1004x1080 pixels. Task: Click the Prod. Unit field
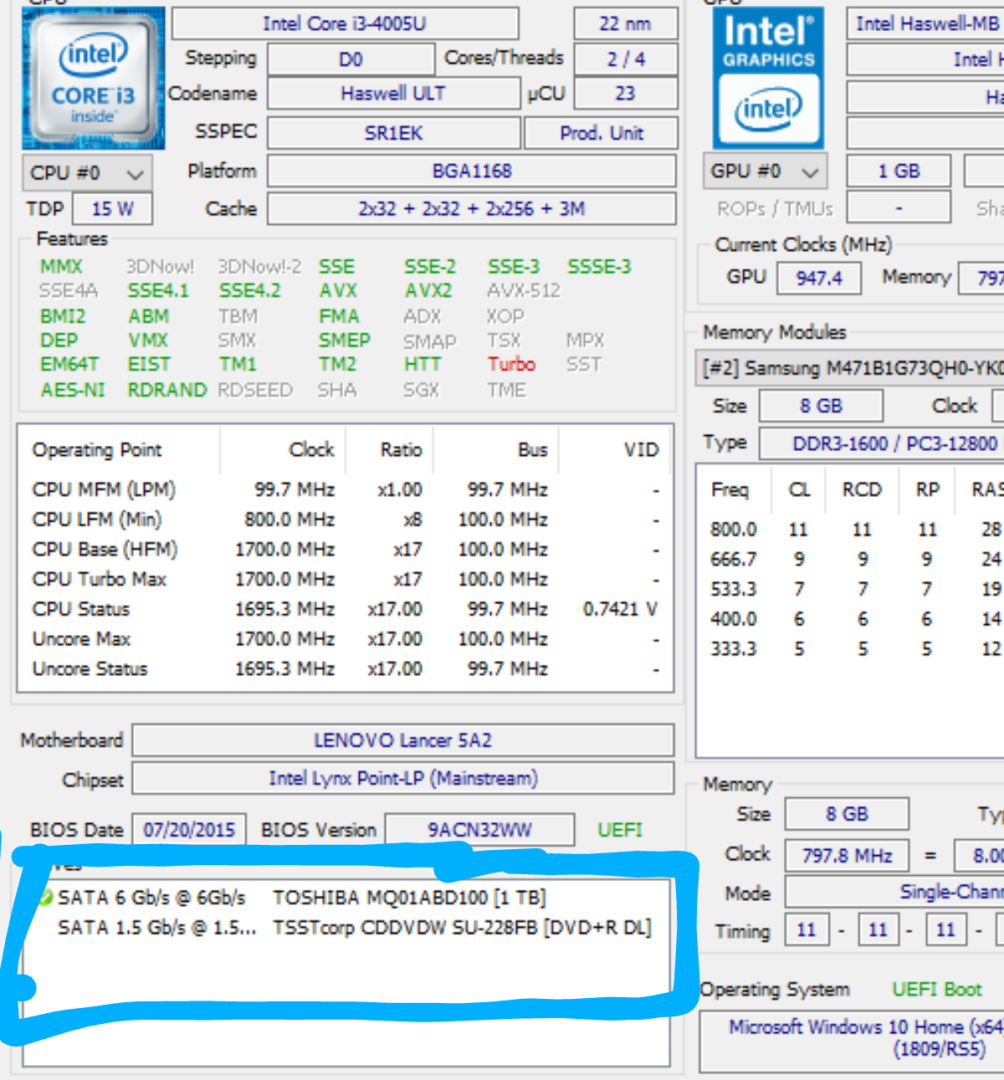pos(601,133)
